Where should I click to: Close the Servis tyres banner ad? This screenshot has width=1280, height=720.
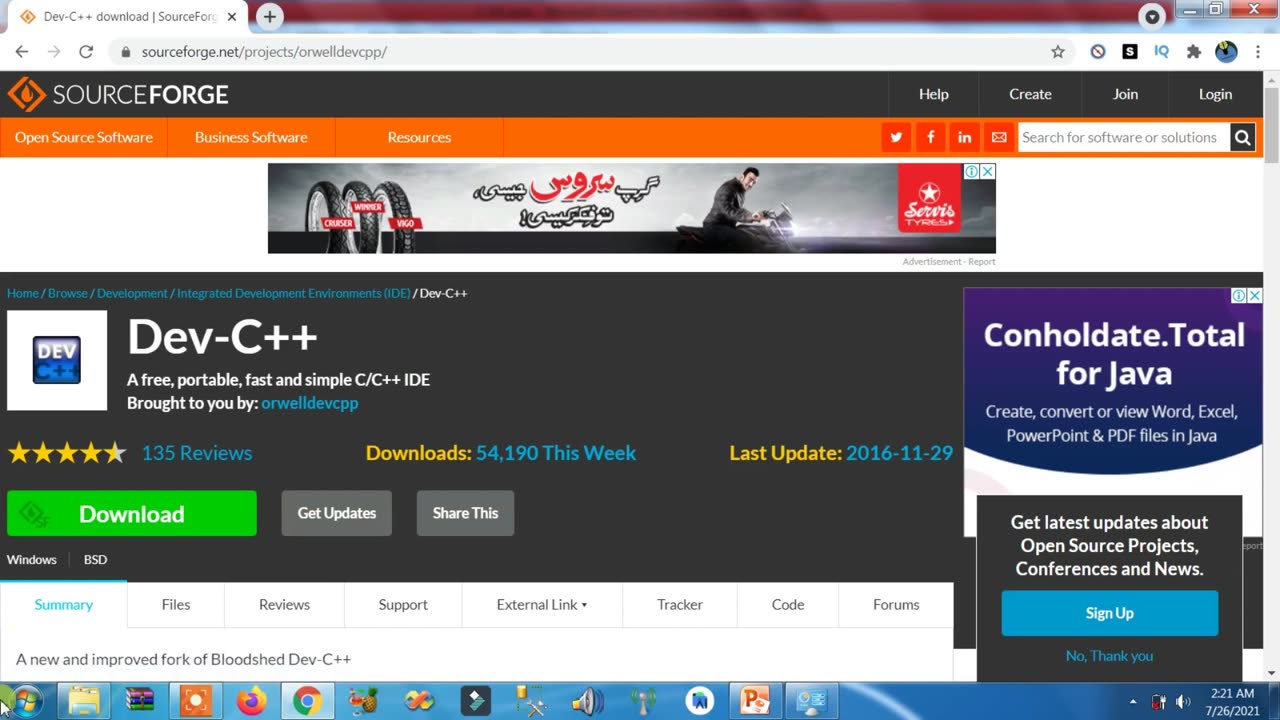(987, 172)
